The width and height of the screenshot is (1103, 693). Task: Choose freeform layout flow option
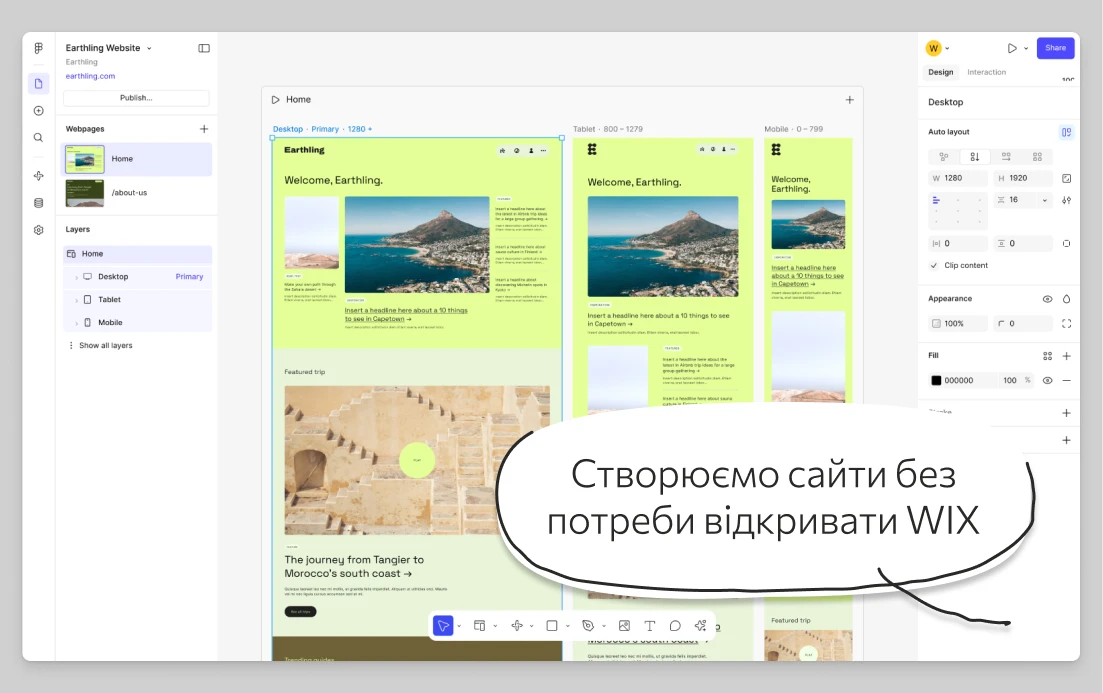(944, 157)
